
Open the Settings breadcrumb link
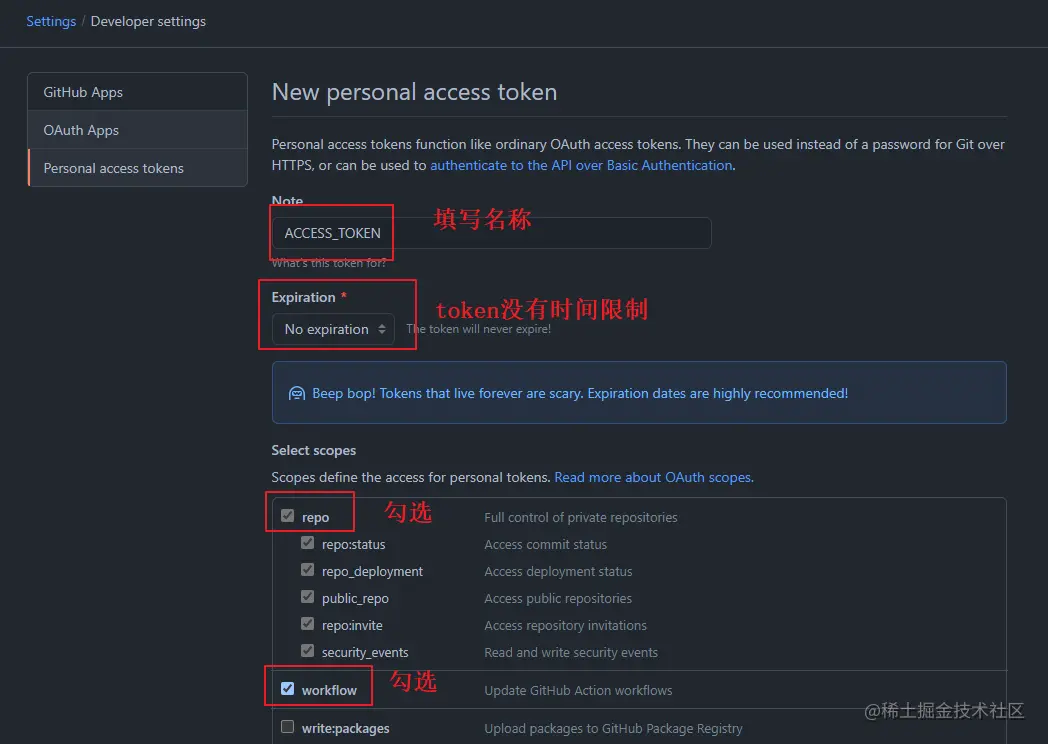point(51,21)
